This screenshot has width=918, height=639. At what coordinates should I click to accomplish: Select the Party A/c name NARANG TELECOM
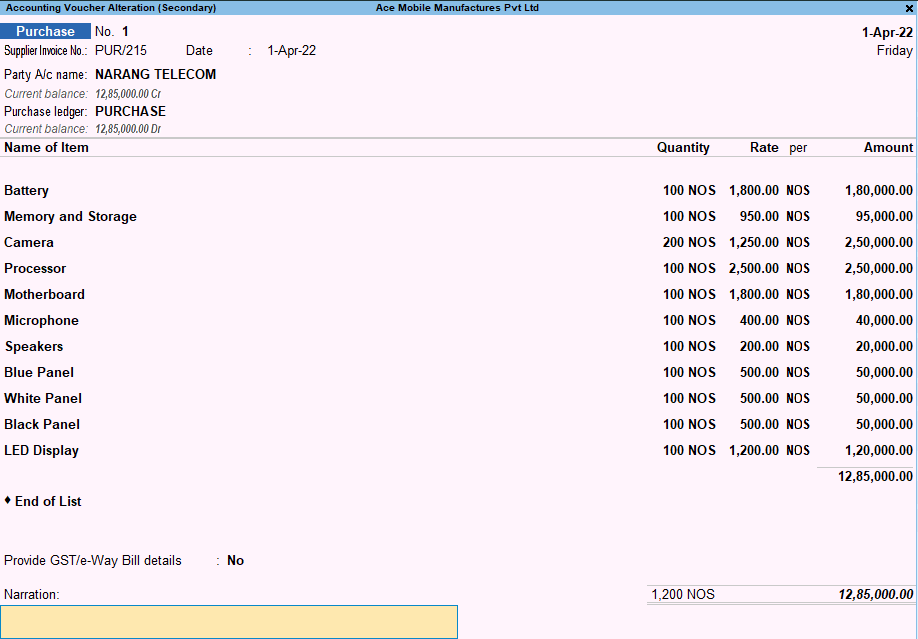point(155,74)
